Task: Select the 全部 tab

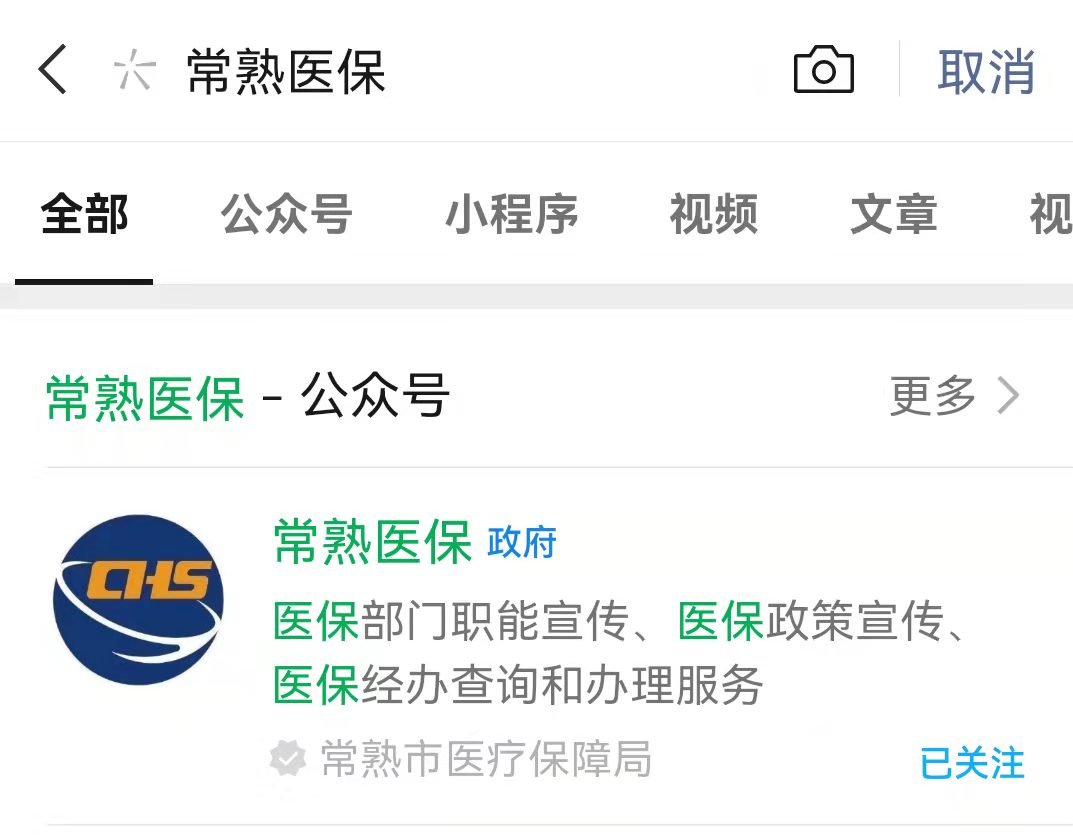Action: tap(84, 214)
